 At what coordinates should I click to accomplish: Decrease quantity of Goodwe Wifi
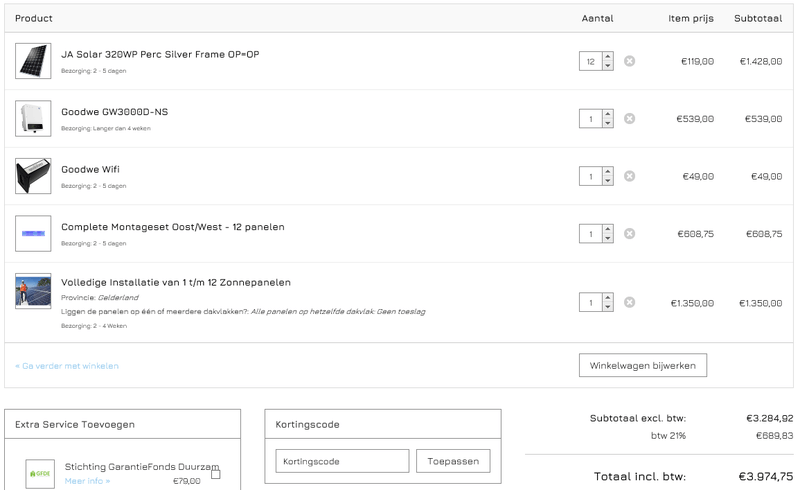coord(608,181)
